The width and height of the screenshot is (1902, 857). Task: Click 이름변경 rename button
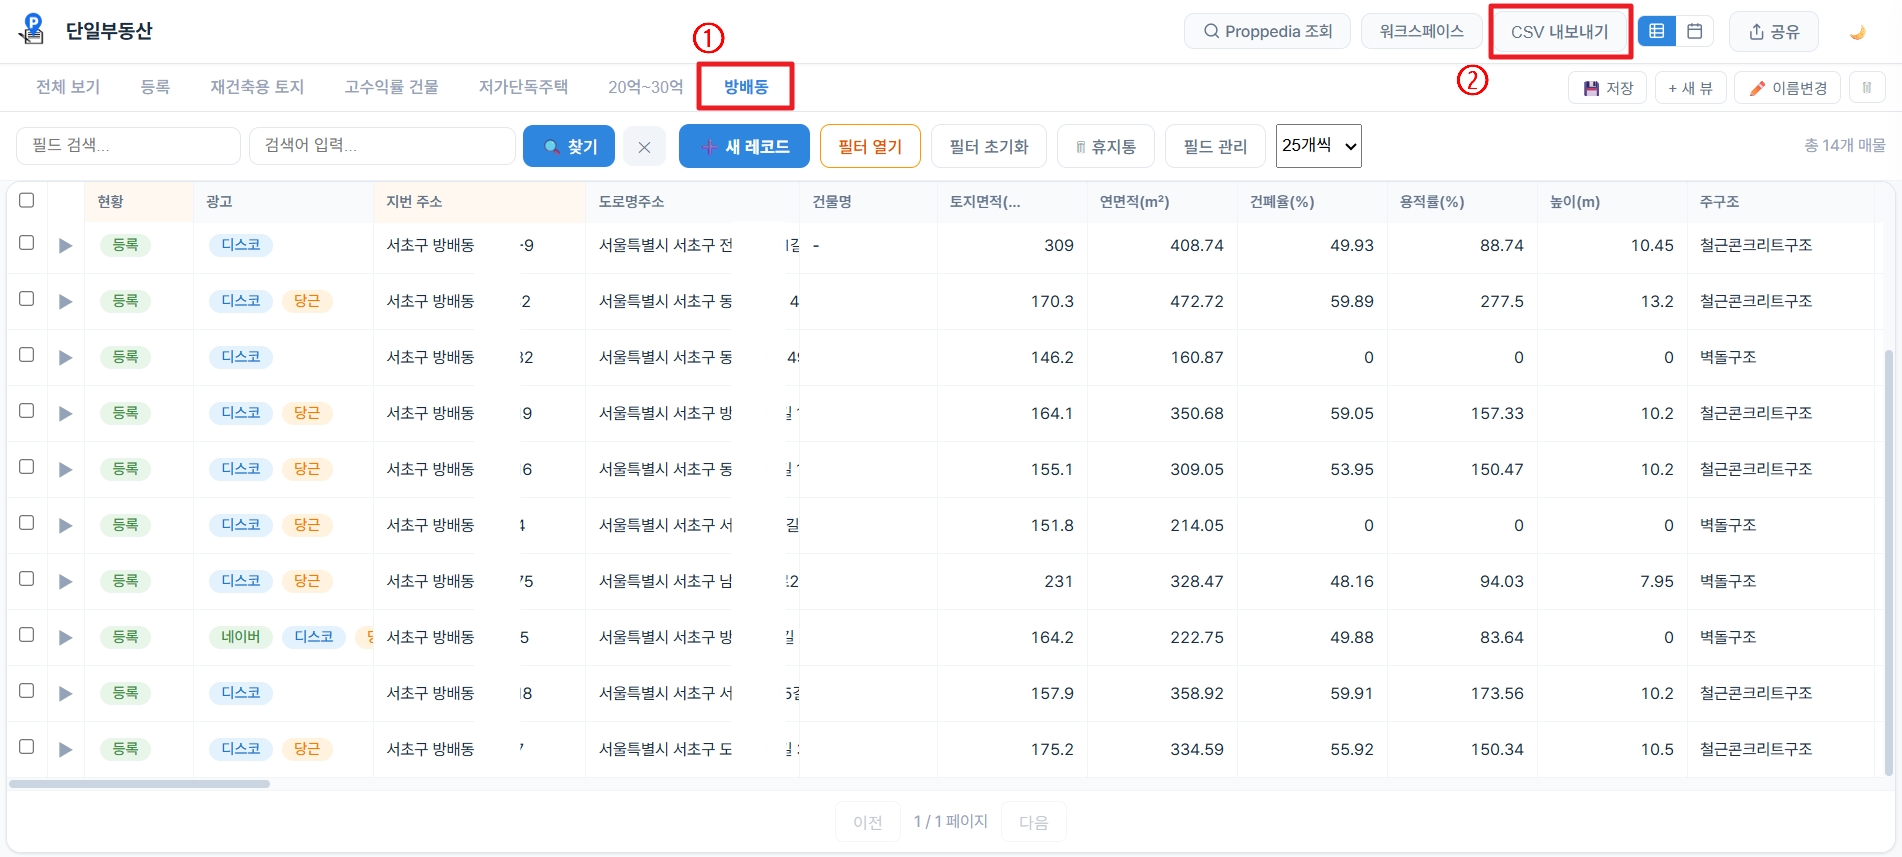pos(1788,88)
